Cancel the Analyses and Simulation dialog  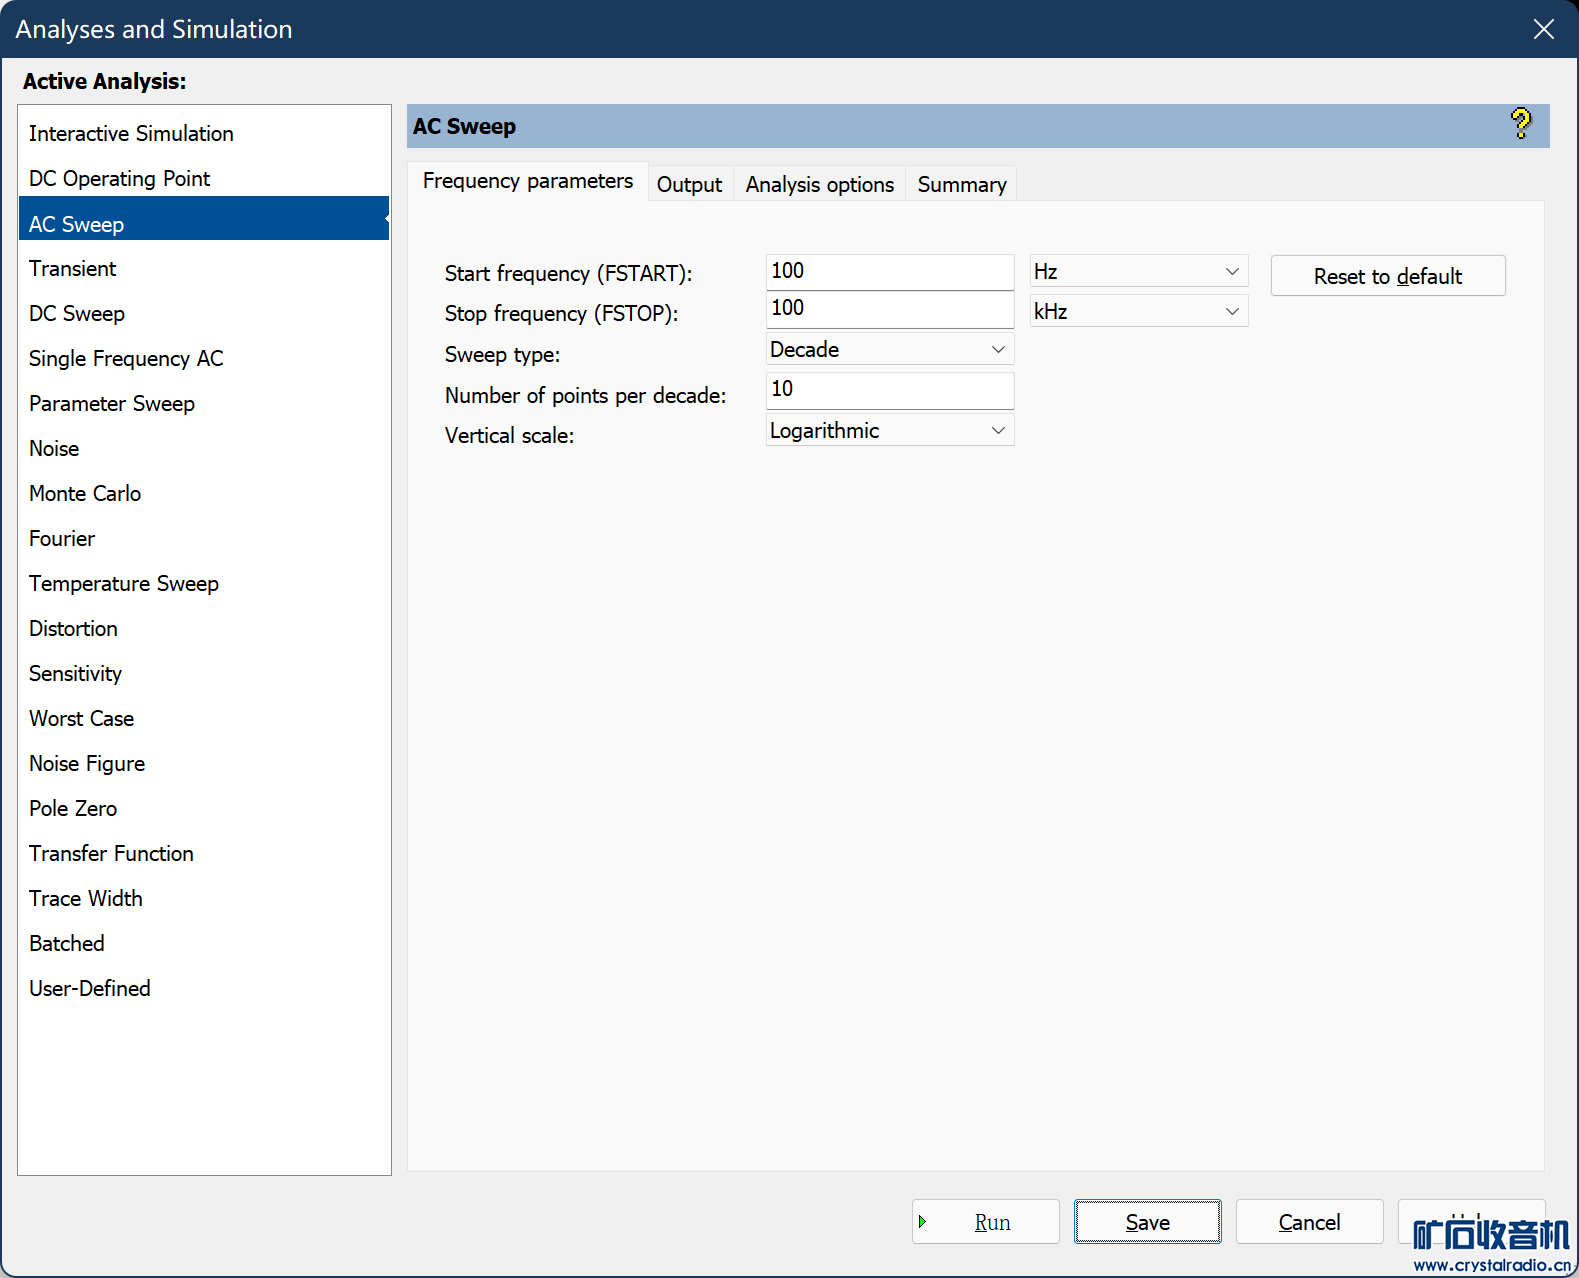[1309, 1222]
